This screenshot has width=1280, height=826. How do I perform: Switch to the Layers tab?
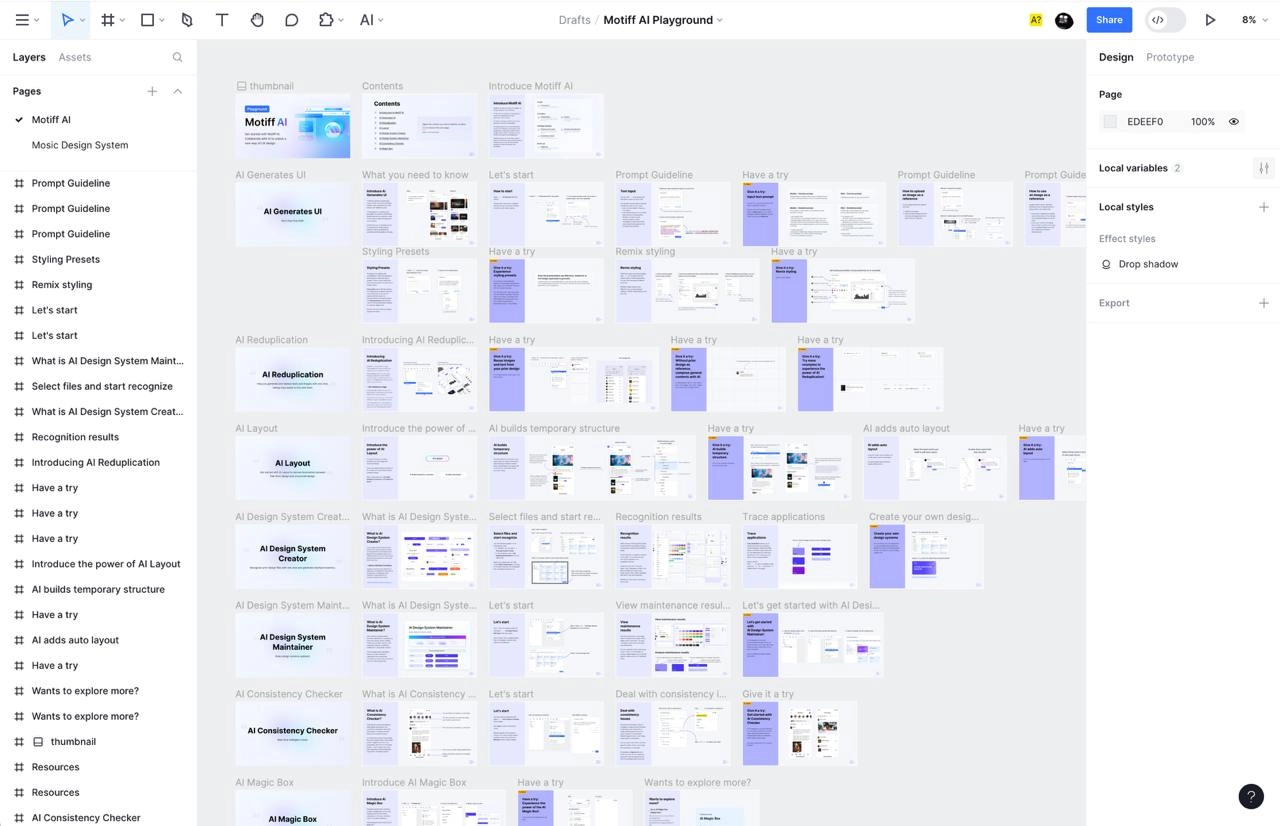(29, 57)
